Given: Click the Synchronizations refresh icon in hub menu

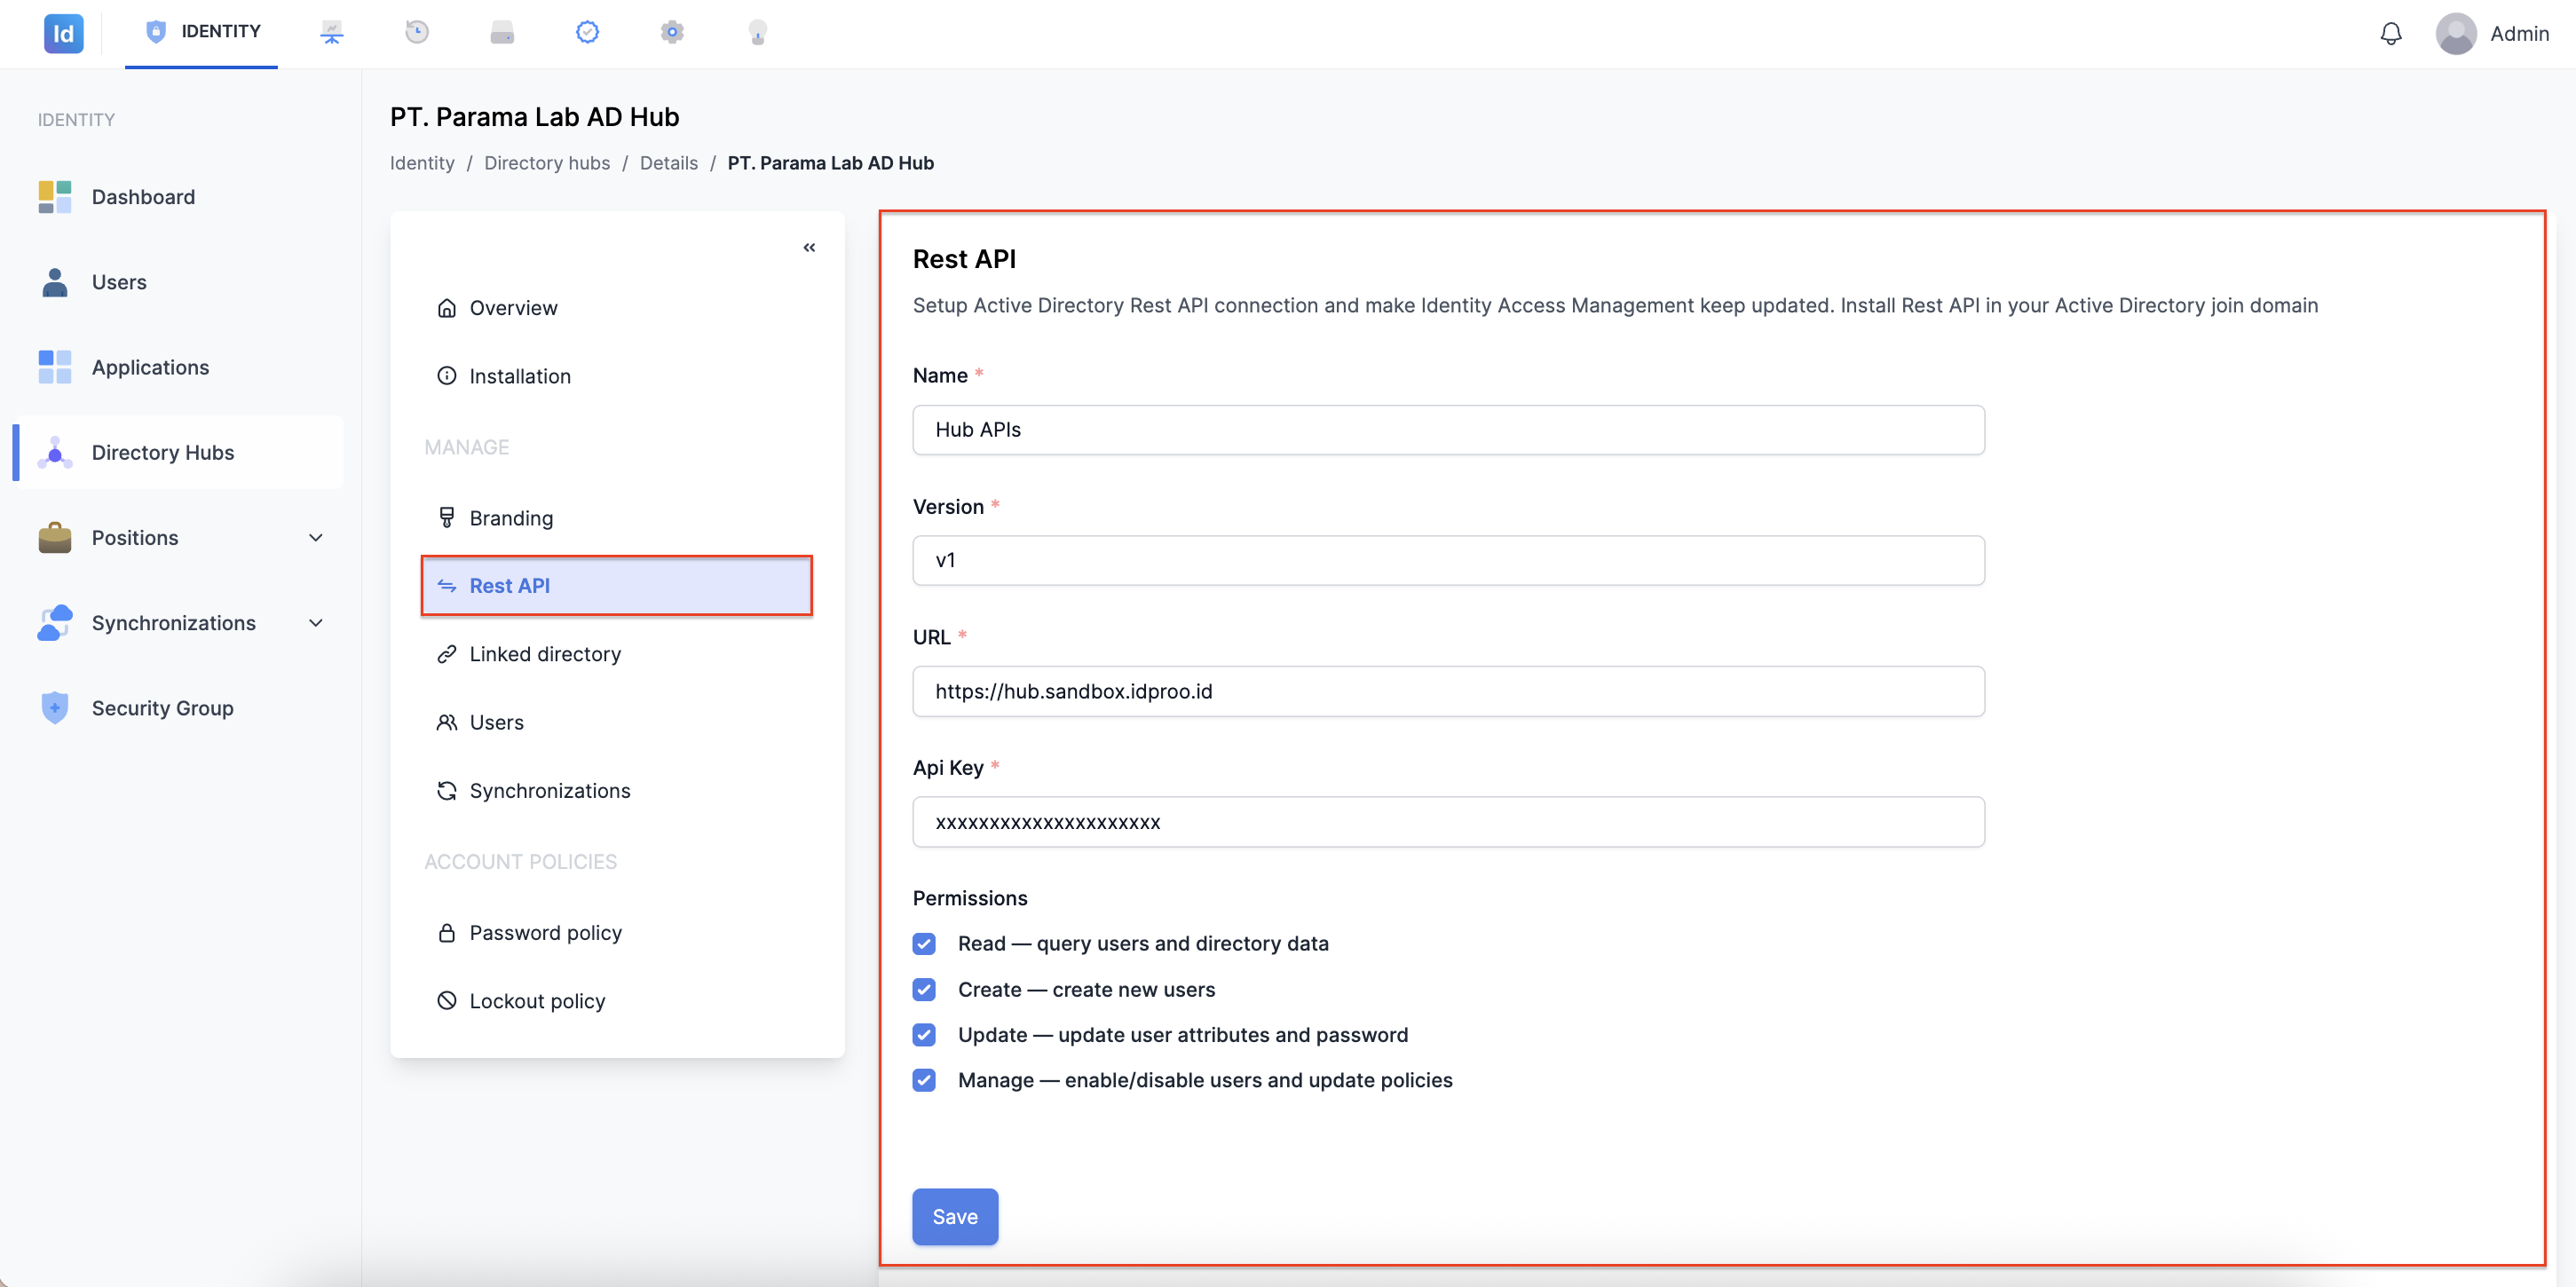Looking at the screenshot, I should pos(446,790).
